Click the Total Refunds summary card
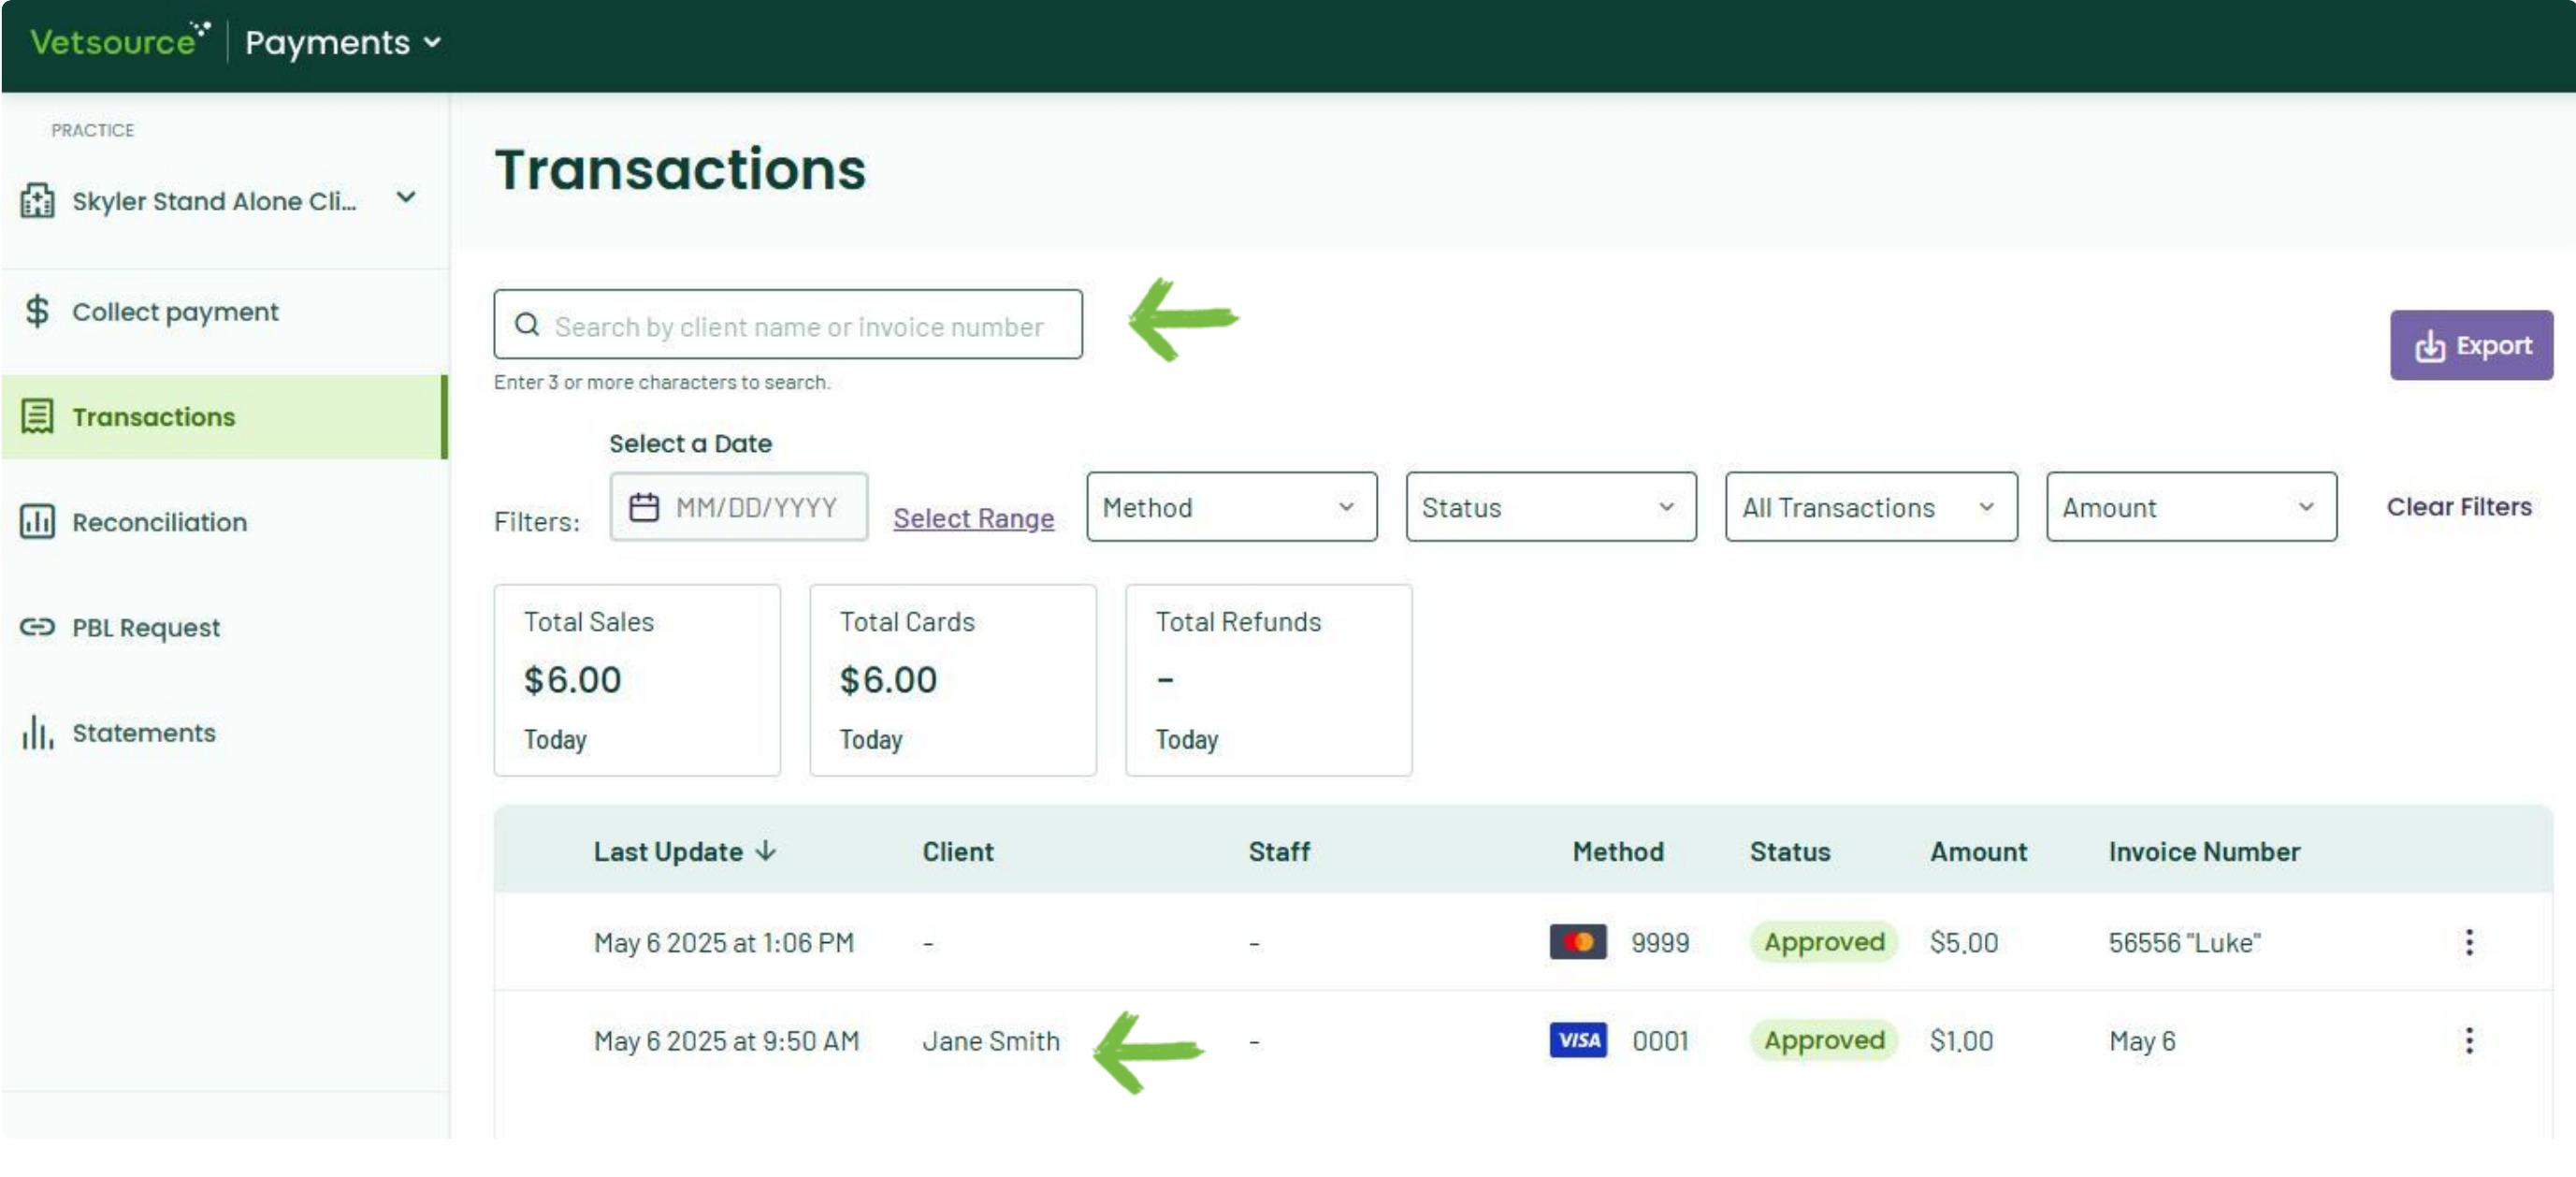2576x1177 pixels. coord(1269,680)
